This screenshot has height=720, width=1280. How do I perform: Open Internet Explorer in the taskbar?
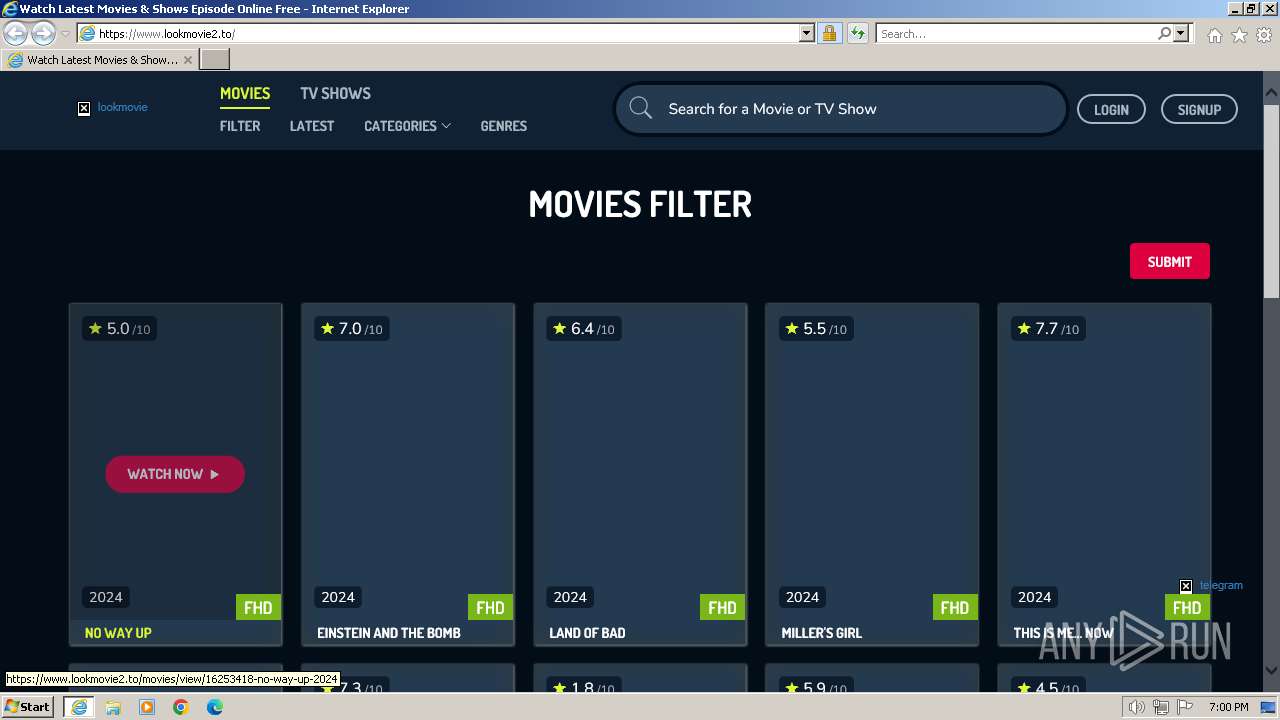tap(78, 707)
